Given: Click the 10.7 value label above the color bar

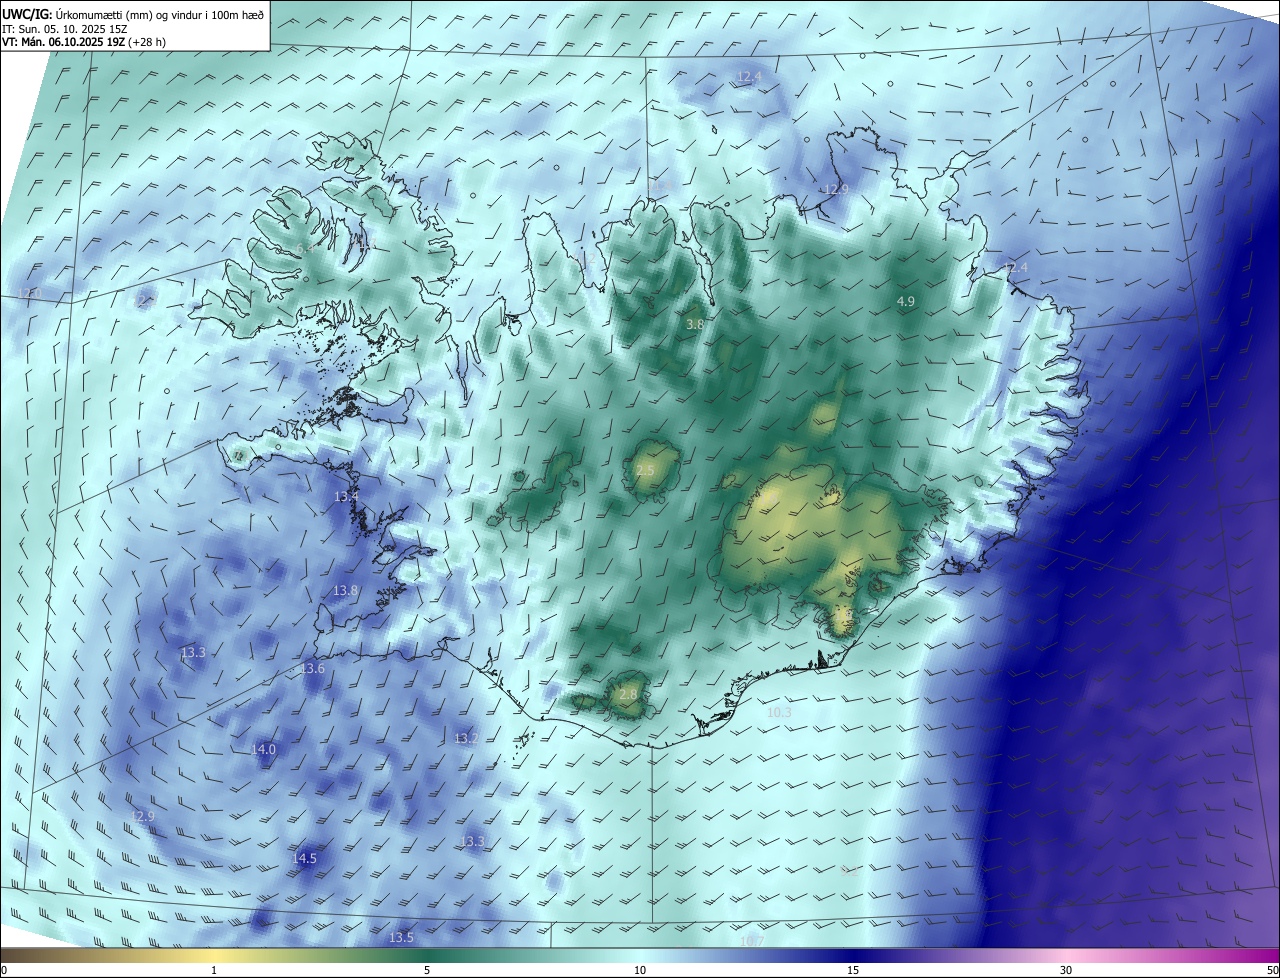Looking at the screenshot, I should click(x=752, y=942).
